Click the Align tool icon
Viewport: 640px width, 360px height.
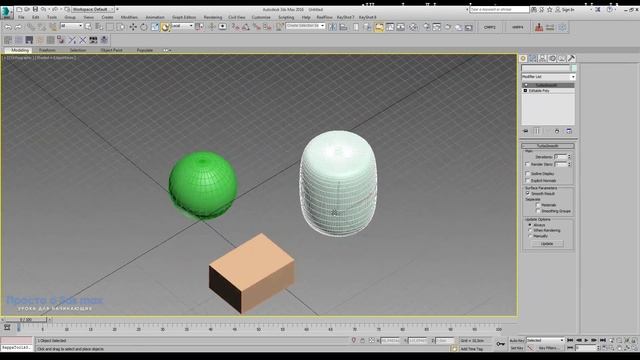pyautogui.click(x=343, y=27)
